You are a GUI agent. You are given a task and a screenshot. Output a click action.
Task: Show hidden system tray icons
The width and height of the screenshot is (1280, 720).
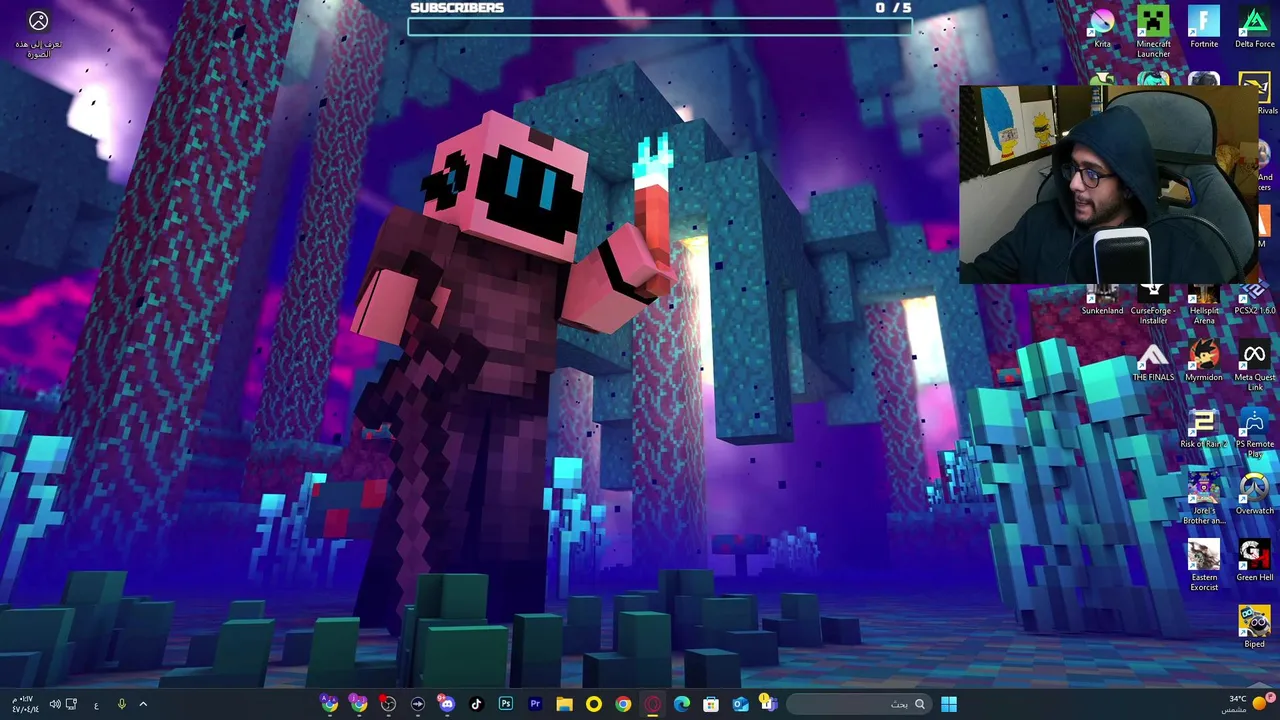tap(143, 704)
